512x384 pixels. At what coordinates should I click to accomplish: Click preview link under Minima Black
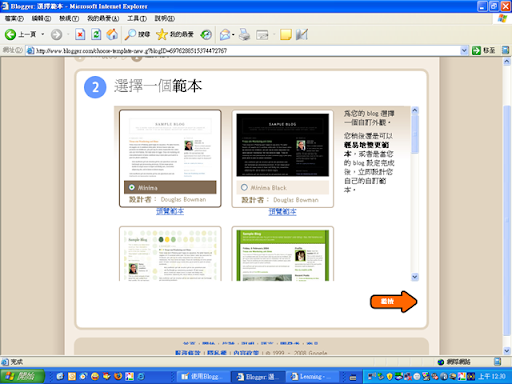[x=282, y=211]
